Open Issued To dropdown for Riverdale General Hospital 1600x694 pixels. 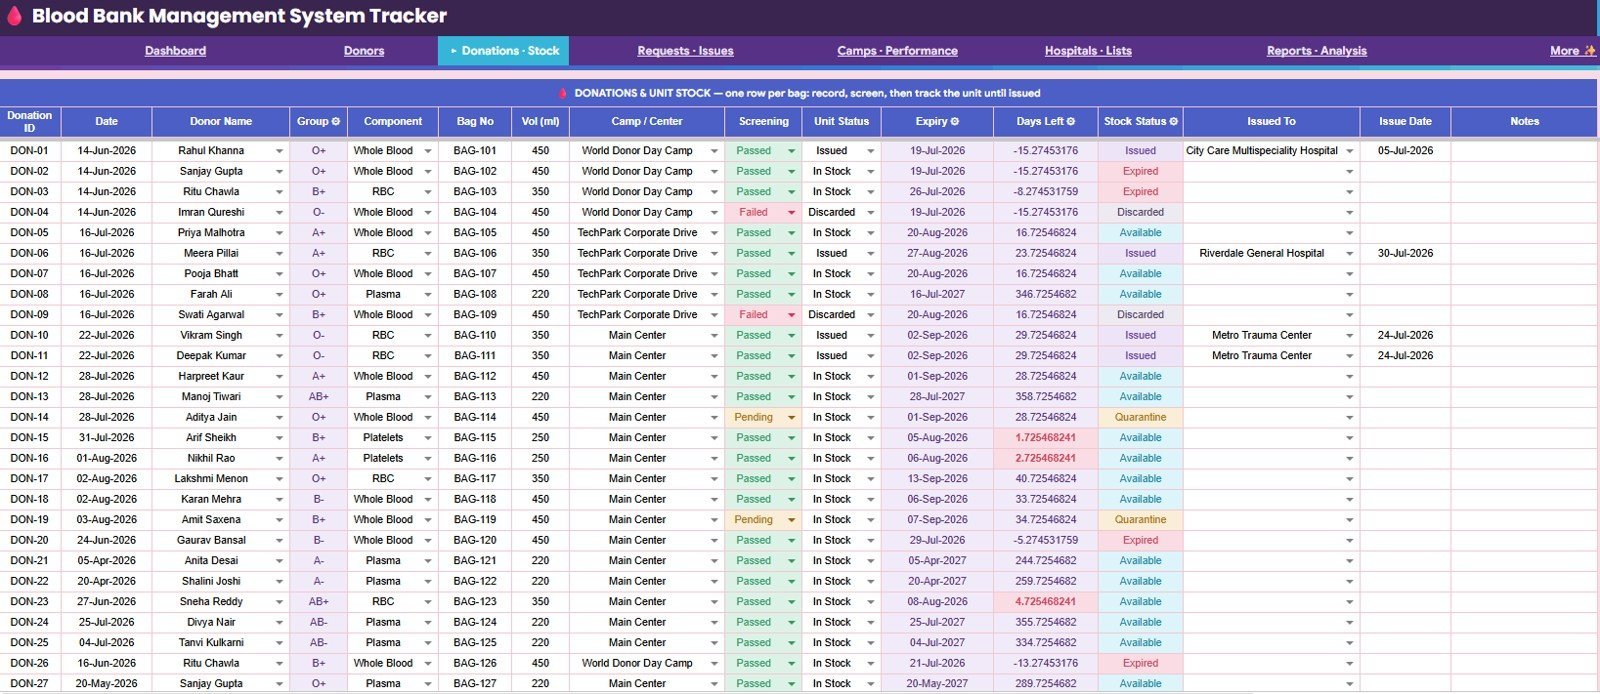click(1349, 253)
